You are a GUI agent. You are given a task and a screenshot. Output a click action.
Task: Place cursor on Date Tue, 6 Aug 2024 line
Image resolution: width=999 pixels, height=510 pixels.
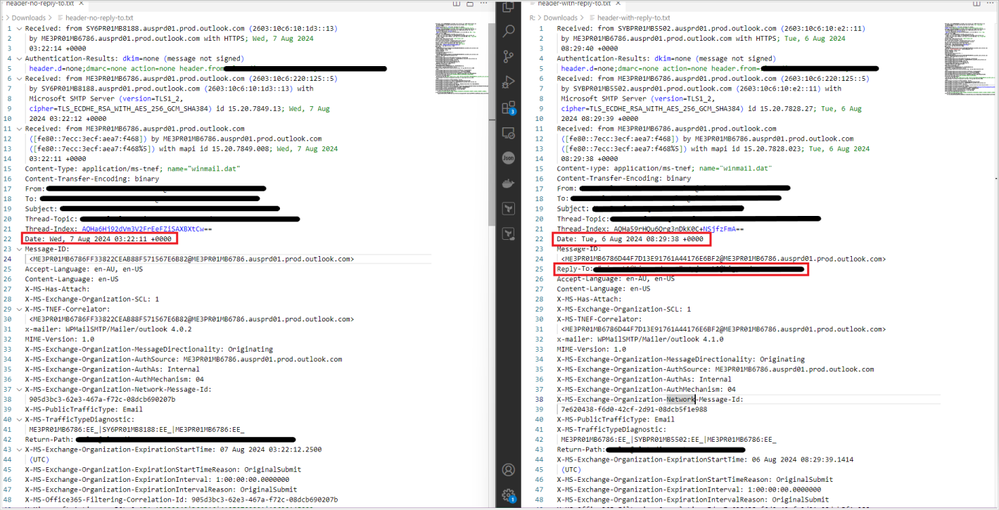629,238
